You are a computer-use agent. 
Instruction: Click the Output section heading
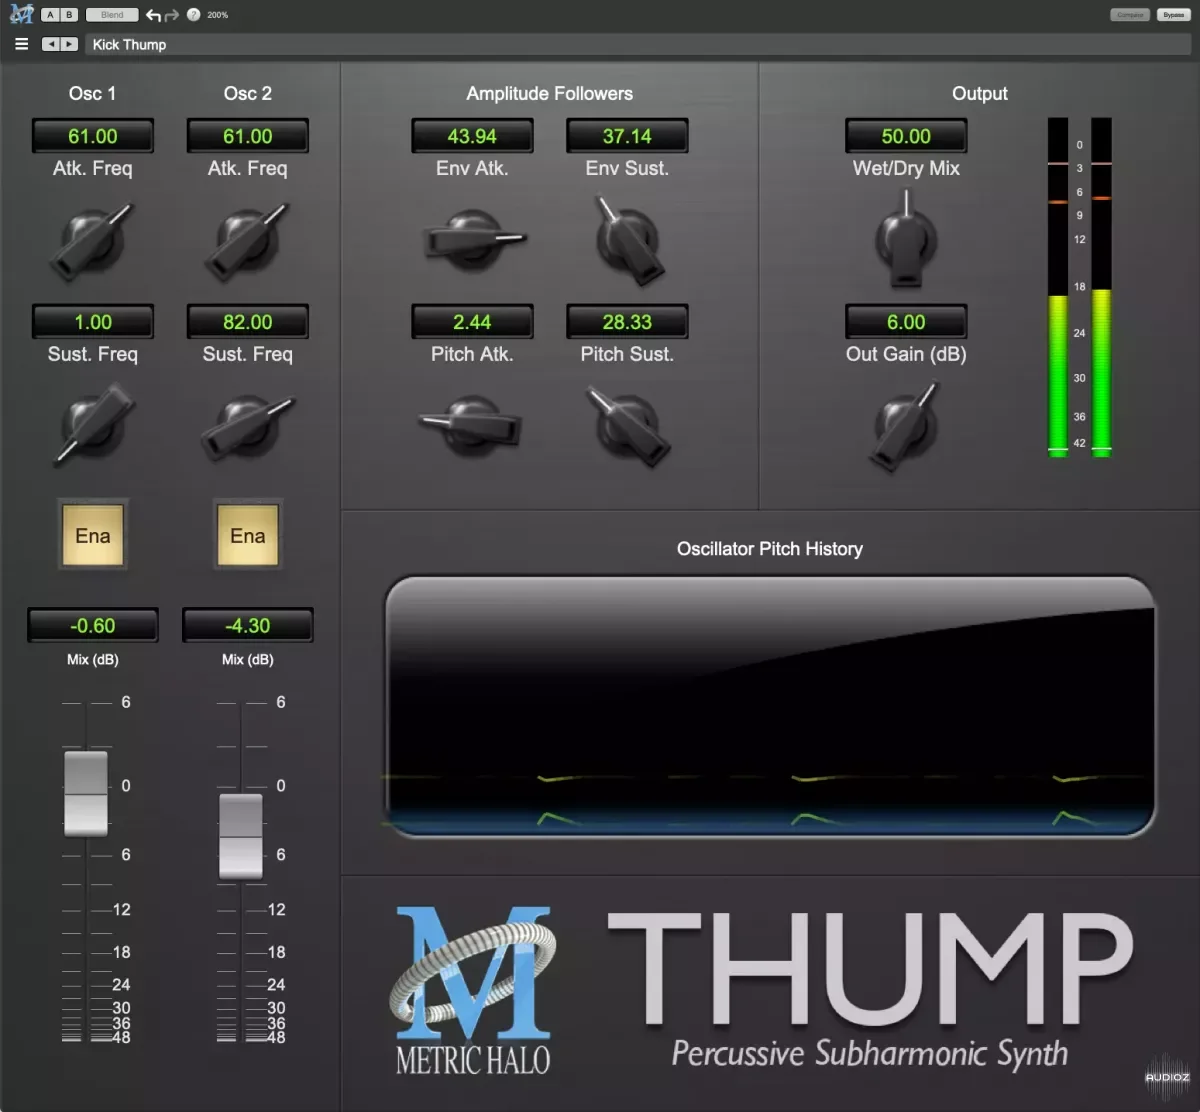pos(980,93)
